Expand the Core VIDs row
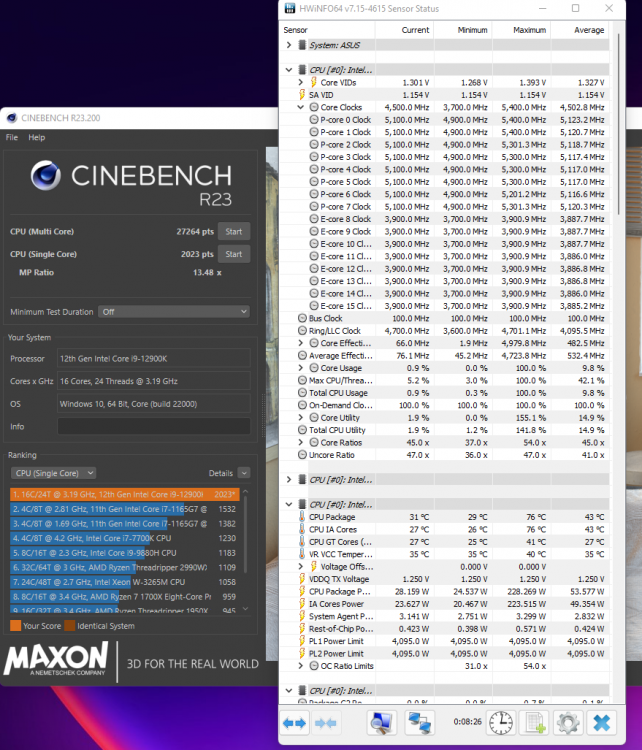Screen dimensions: 642x750 tap(300, 82)
